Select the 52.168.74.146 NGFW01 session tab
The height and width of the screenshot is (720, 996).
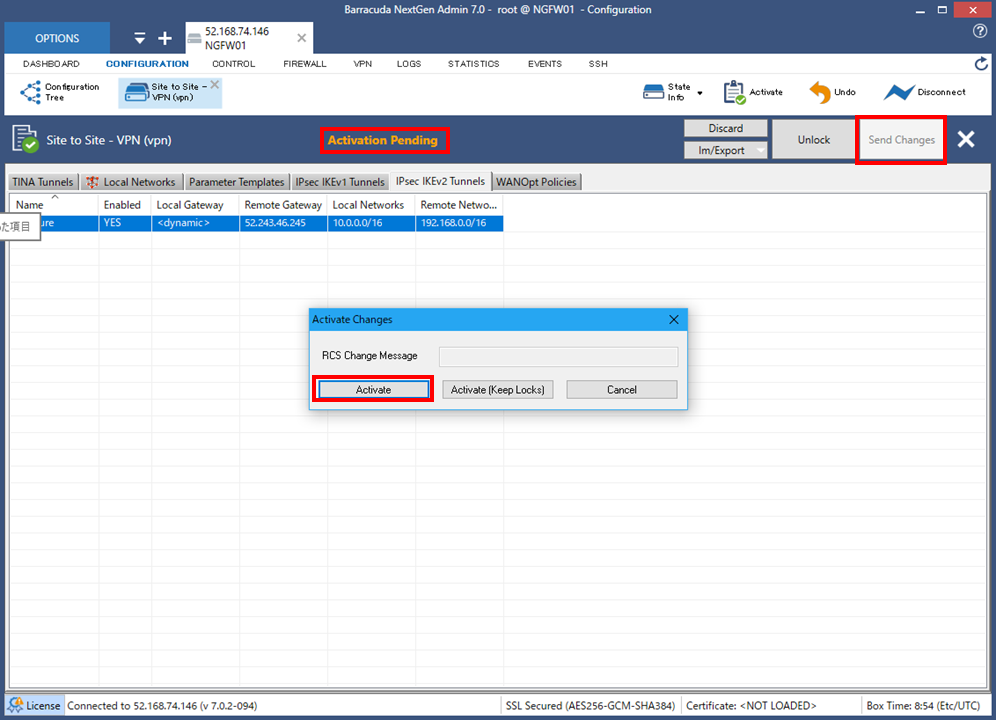coord(249,38)
